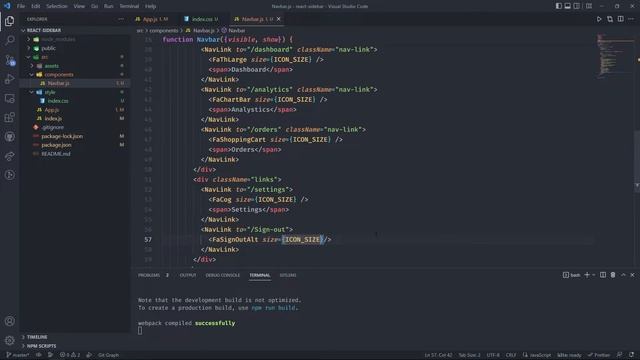Click the master branch indicator

click(18, 355)
